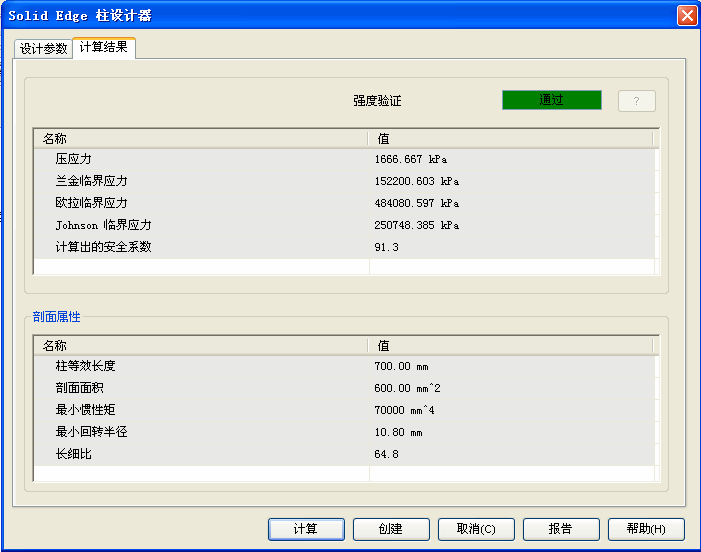Click the 计算 button
Screen dimensions: 701x552
click(x=306, y=529)
